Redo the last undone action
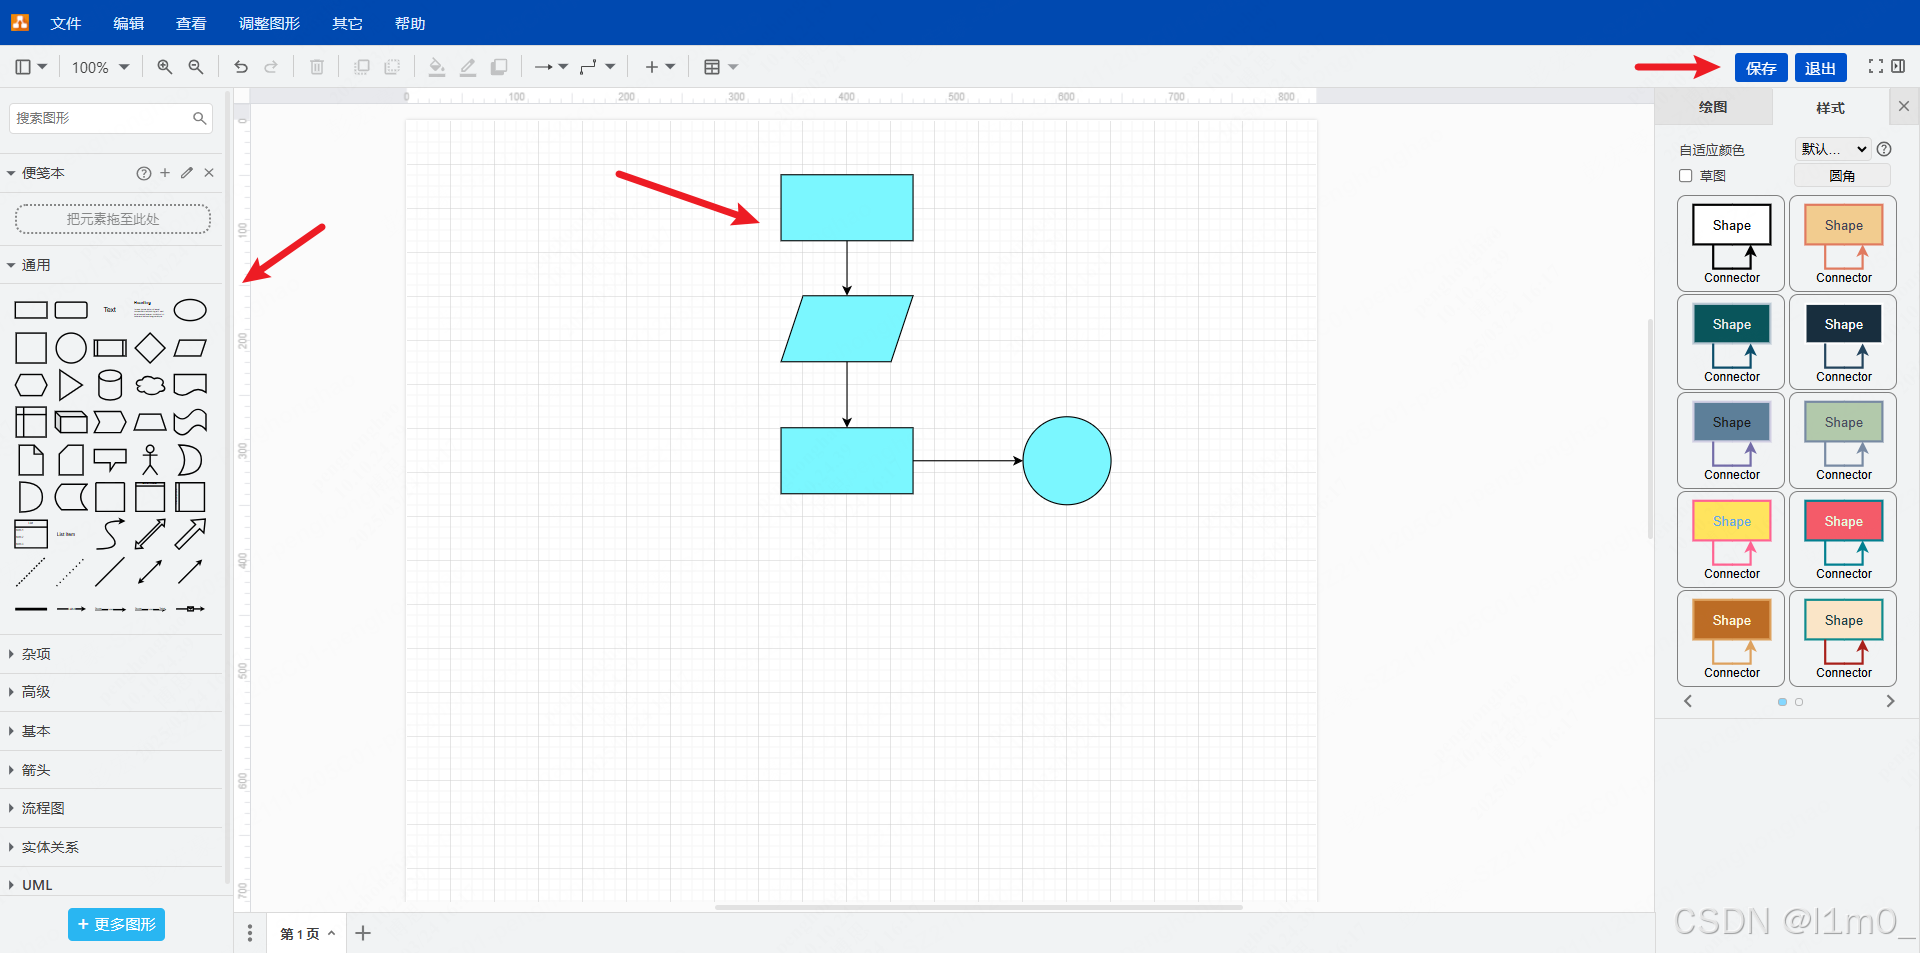This screenshot has height=953, width=1920. [x=271, y=67]
